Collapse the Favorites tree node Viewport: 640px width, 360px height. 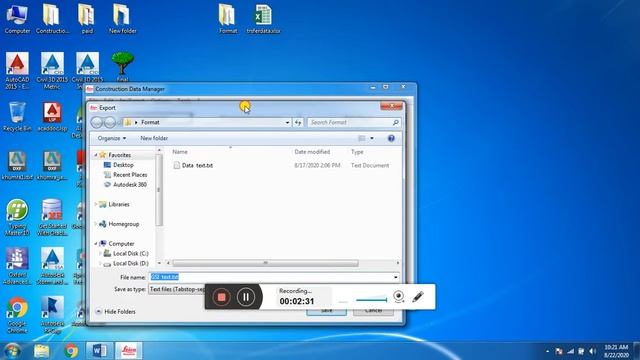tap(96, 155)
